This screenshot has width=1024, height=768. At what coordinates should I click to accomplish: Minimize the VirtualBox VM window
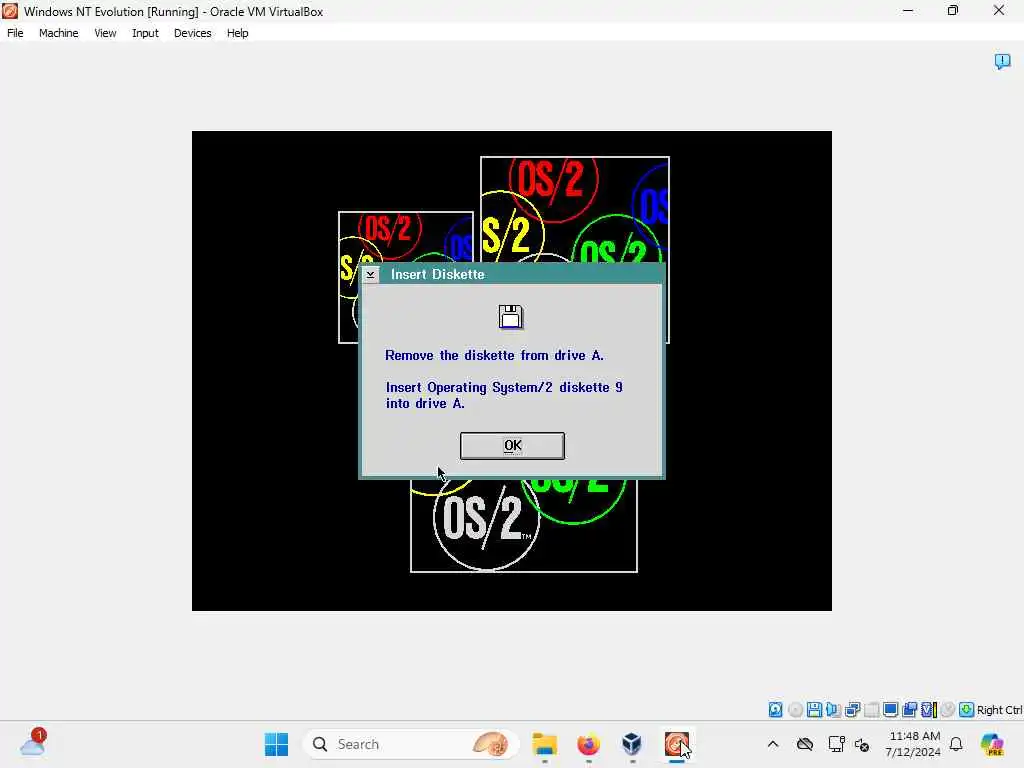908,10
